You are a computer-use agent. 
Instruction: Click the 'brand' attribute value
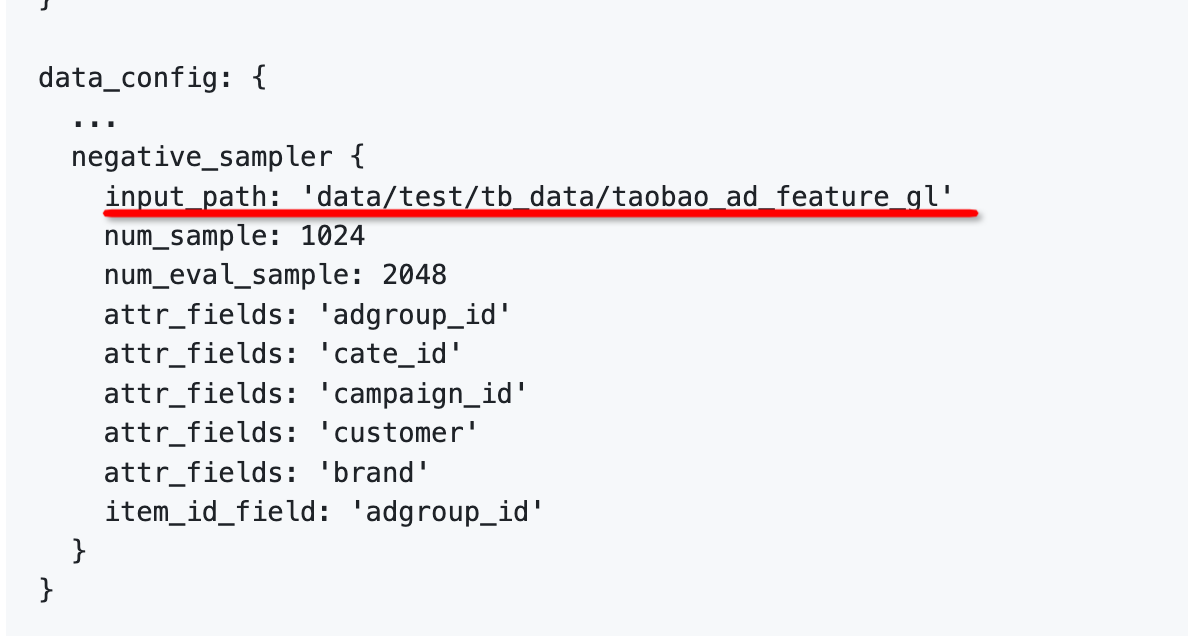(374, 472)
